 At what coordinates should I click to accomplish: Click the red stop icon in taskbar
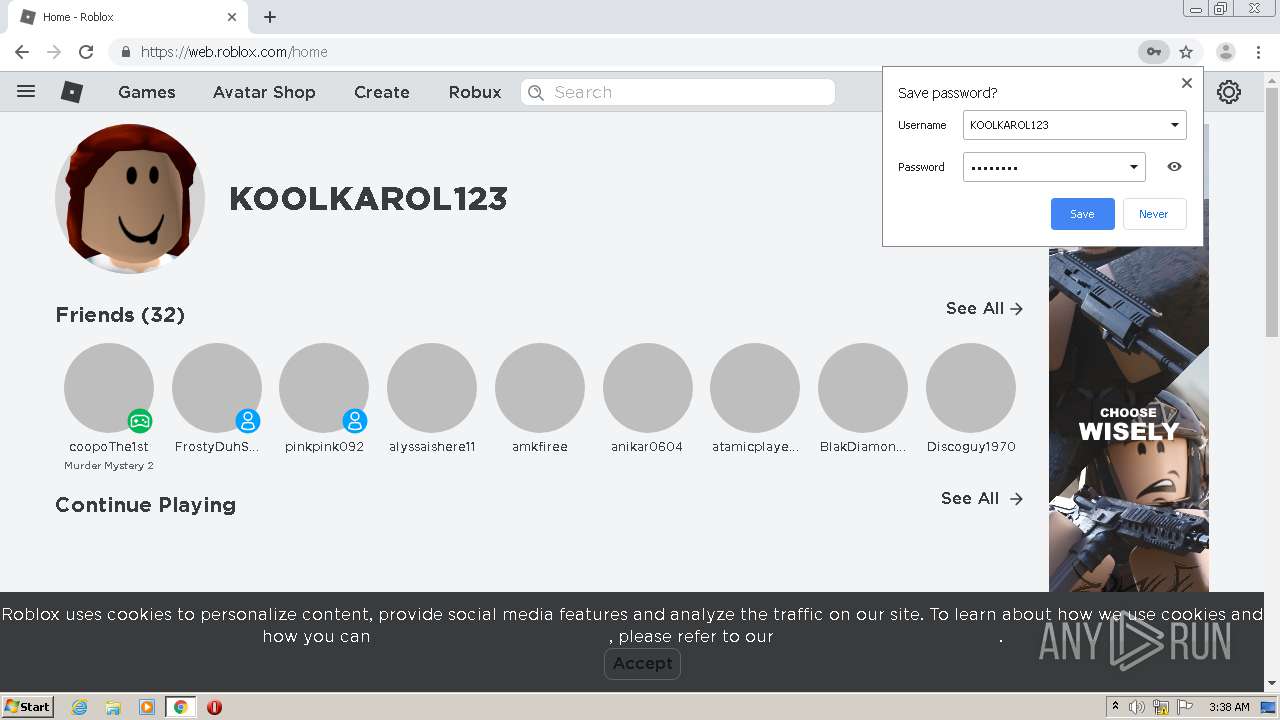214,707
